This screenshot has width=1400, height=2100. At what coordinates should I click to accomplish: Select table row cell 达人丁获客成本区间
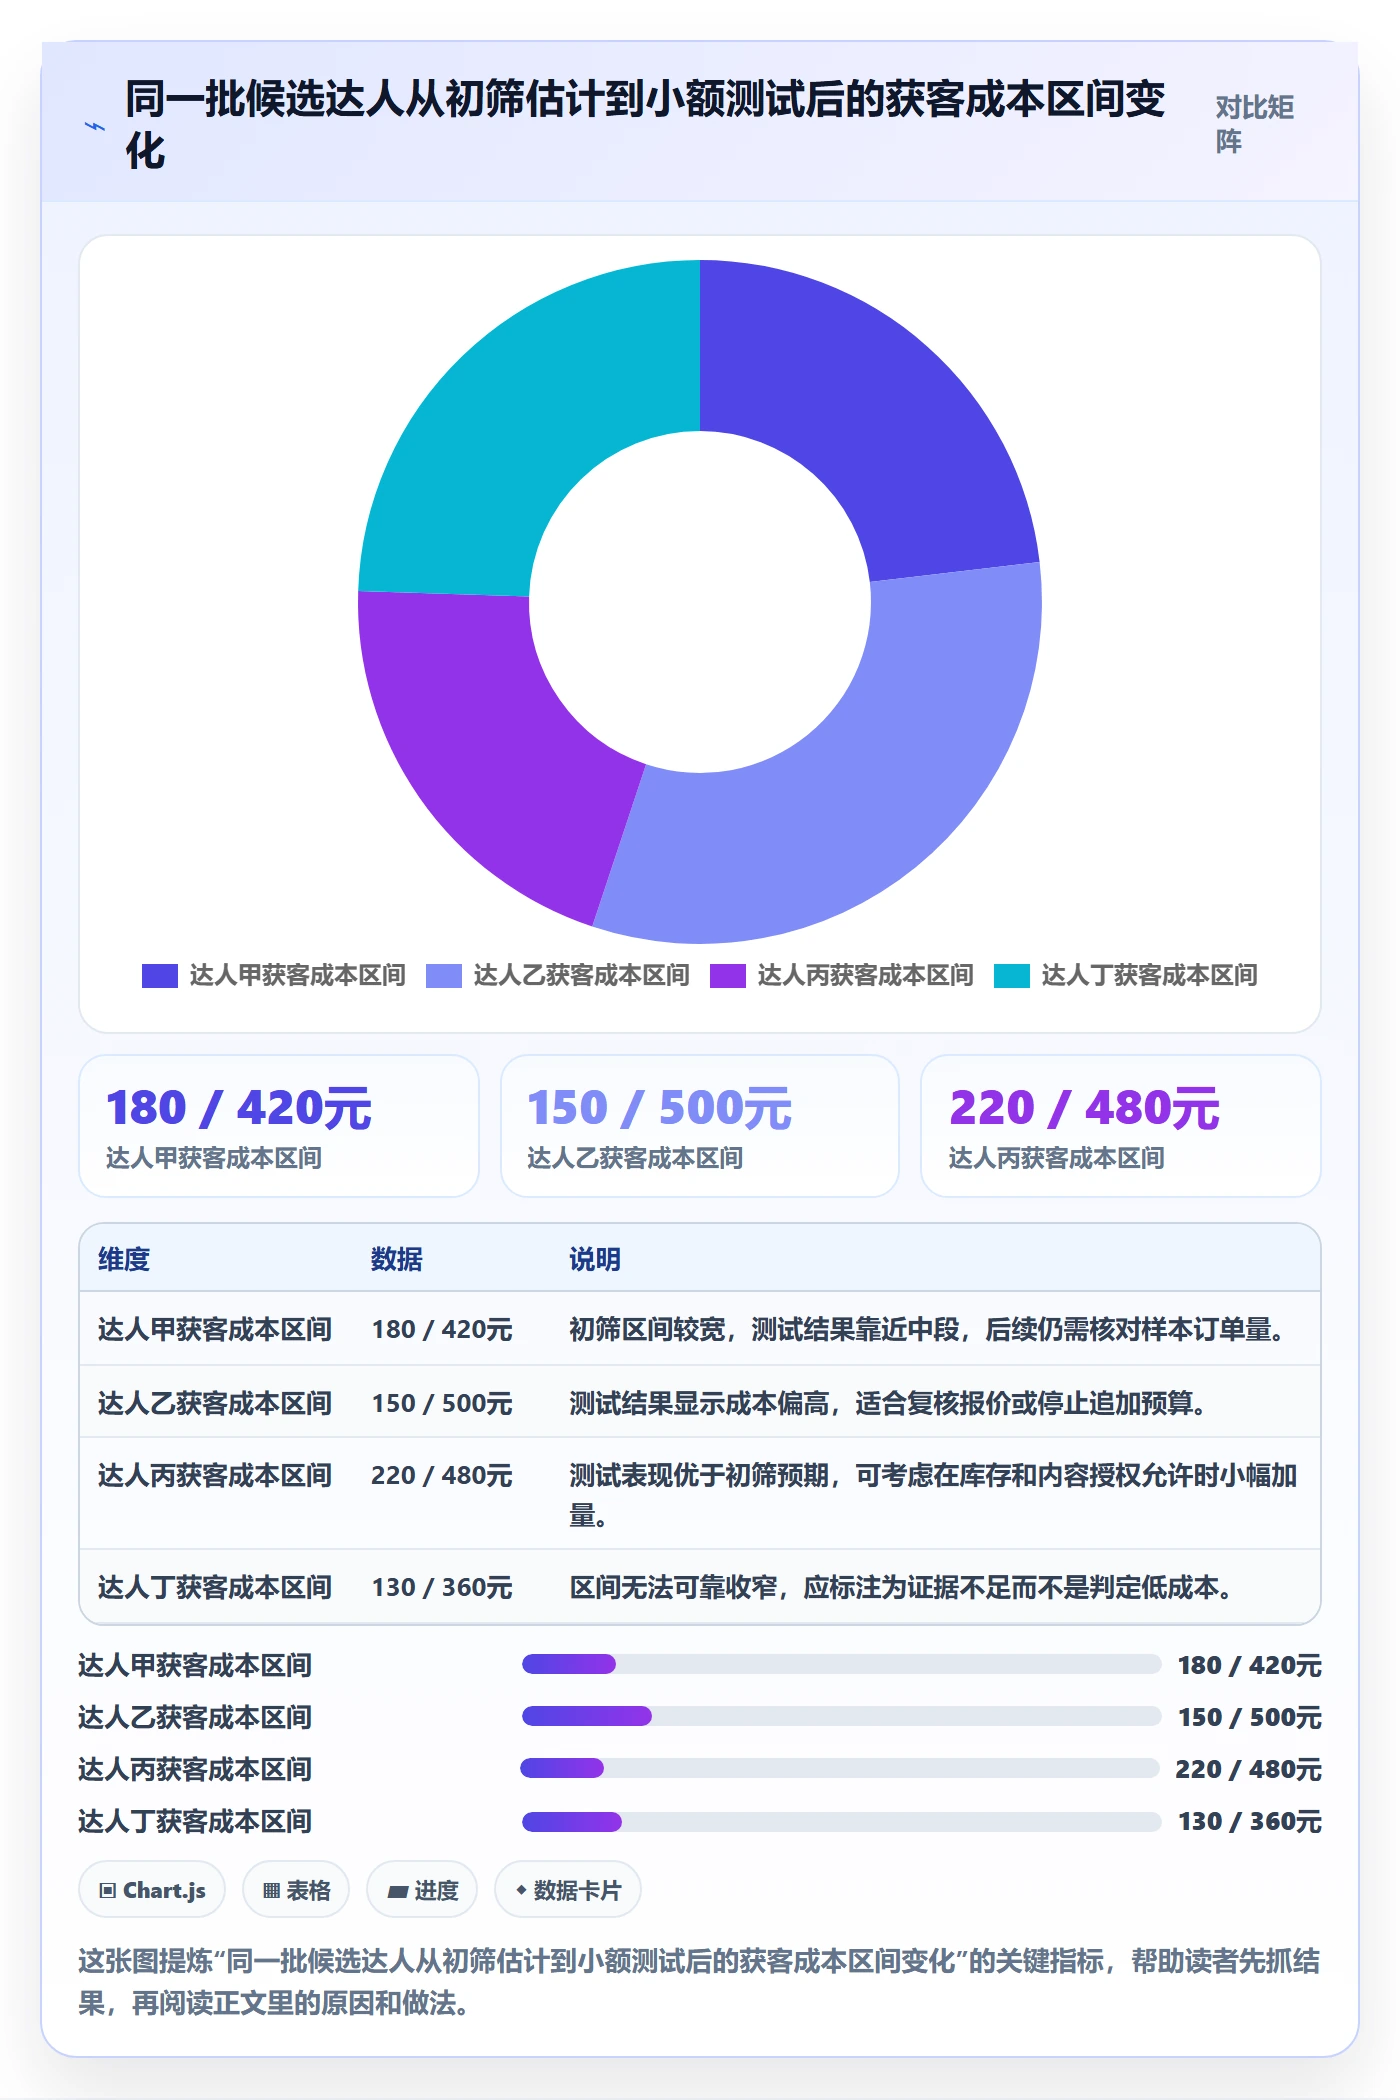click(x=215, y=1587)
